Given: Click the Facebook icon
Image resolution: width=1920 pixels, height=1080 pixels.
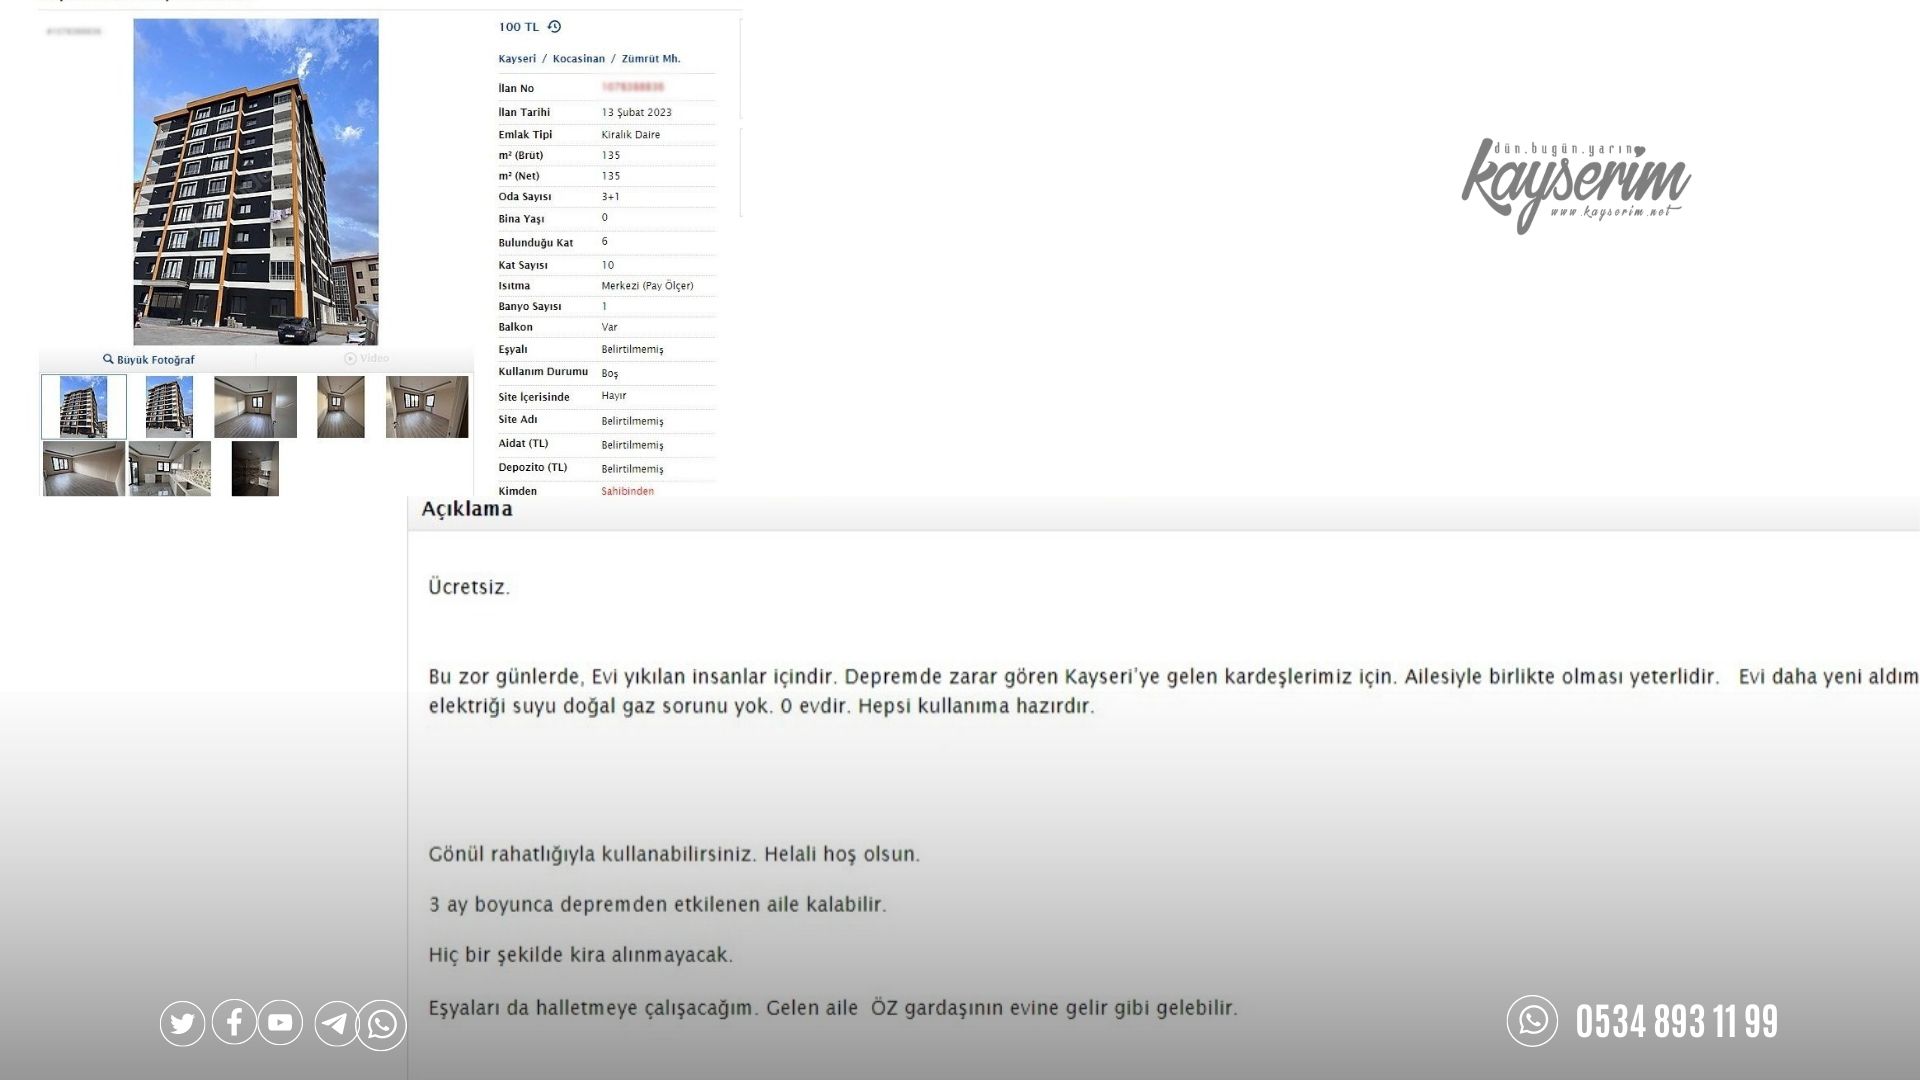Looking at the screenshot, I should pyautogui.click(x=234, y=1022).
